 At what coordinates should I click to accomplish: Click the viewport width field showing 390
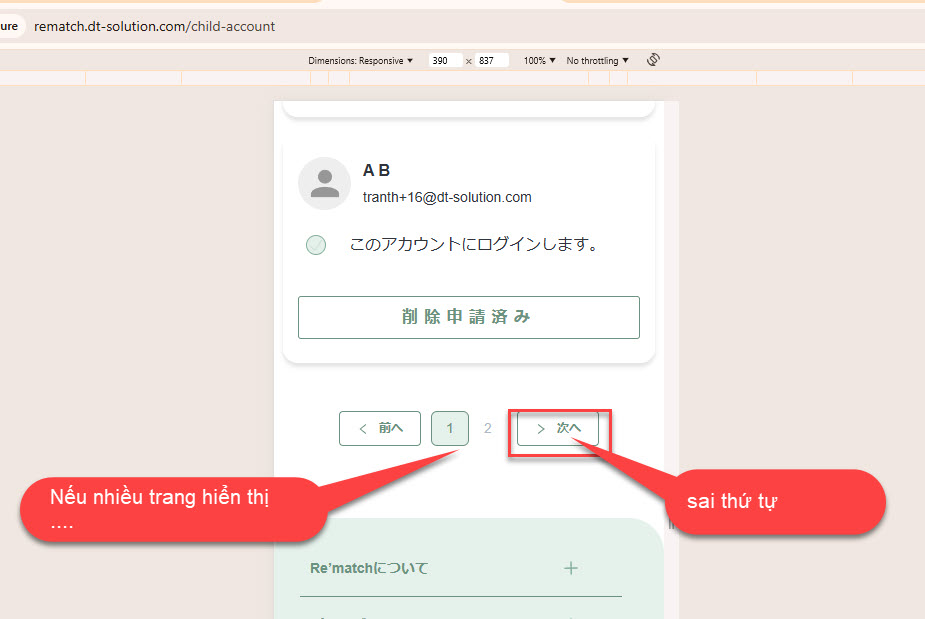tap(445, 61)
